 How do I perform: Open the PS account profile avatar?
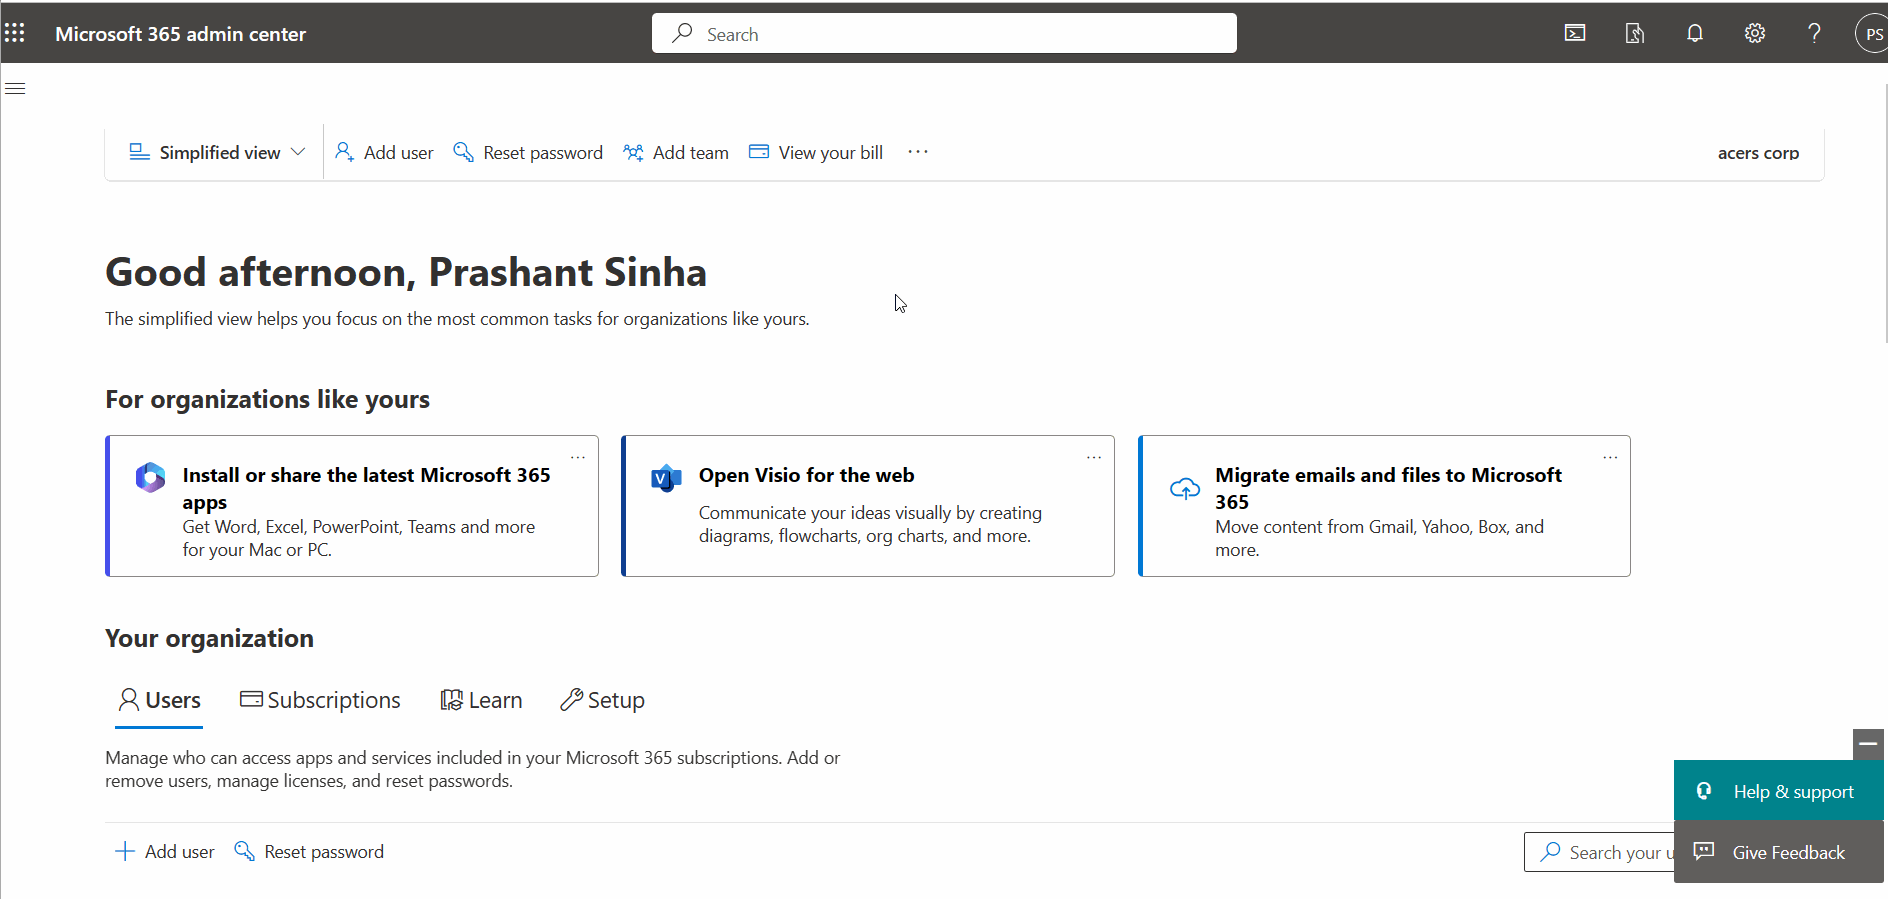click(1873, 33)
